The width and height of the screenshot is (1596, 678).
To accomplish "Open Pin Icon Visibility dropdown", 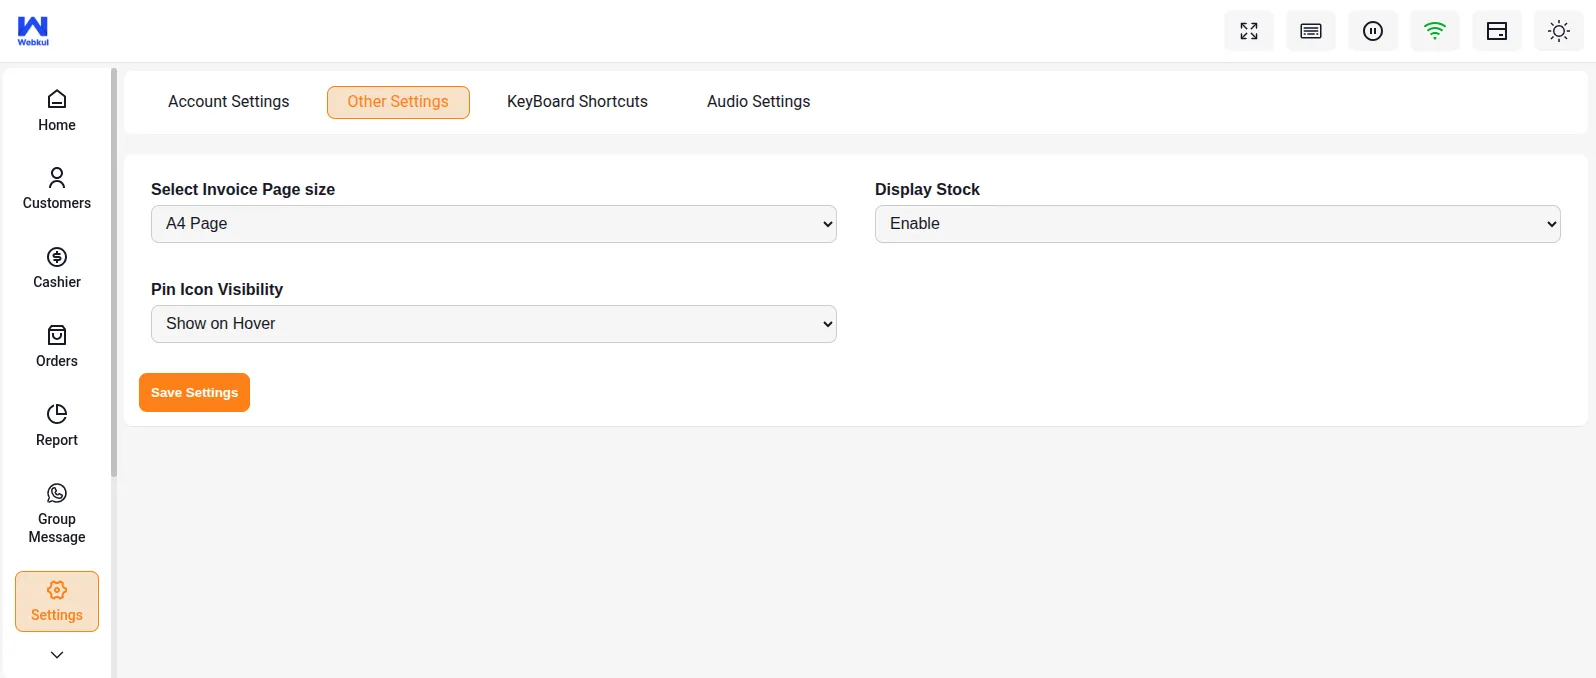I will click(x=494, y=324).
